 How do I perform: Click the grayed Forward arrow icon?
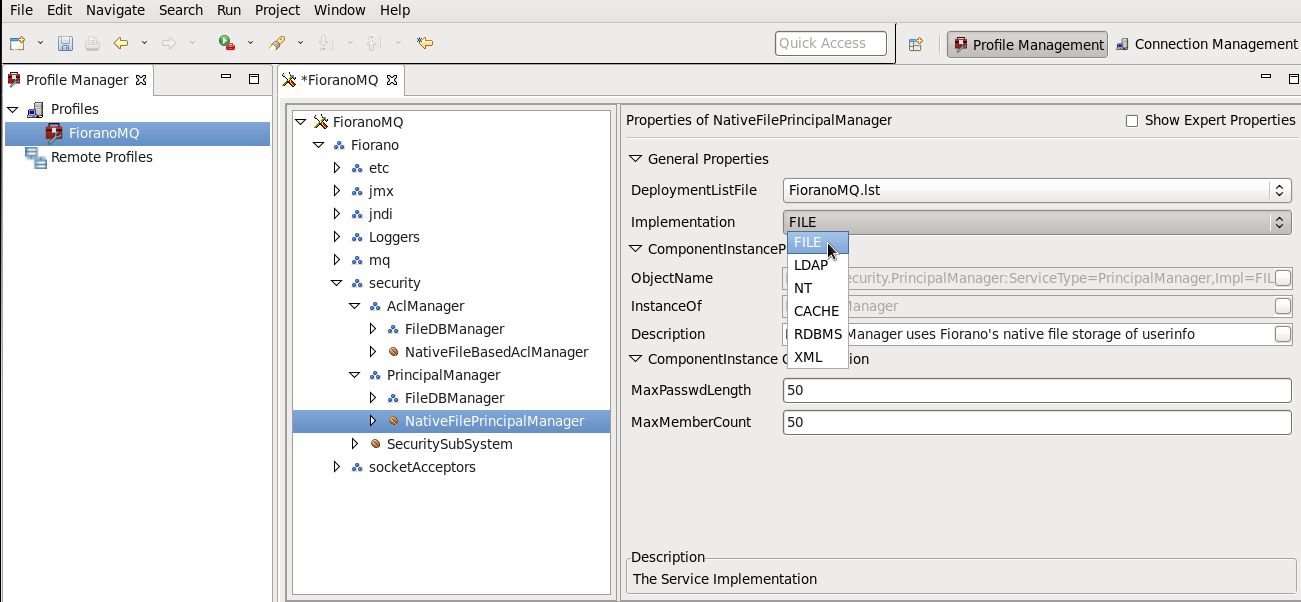(169, 43)
